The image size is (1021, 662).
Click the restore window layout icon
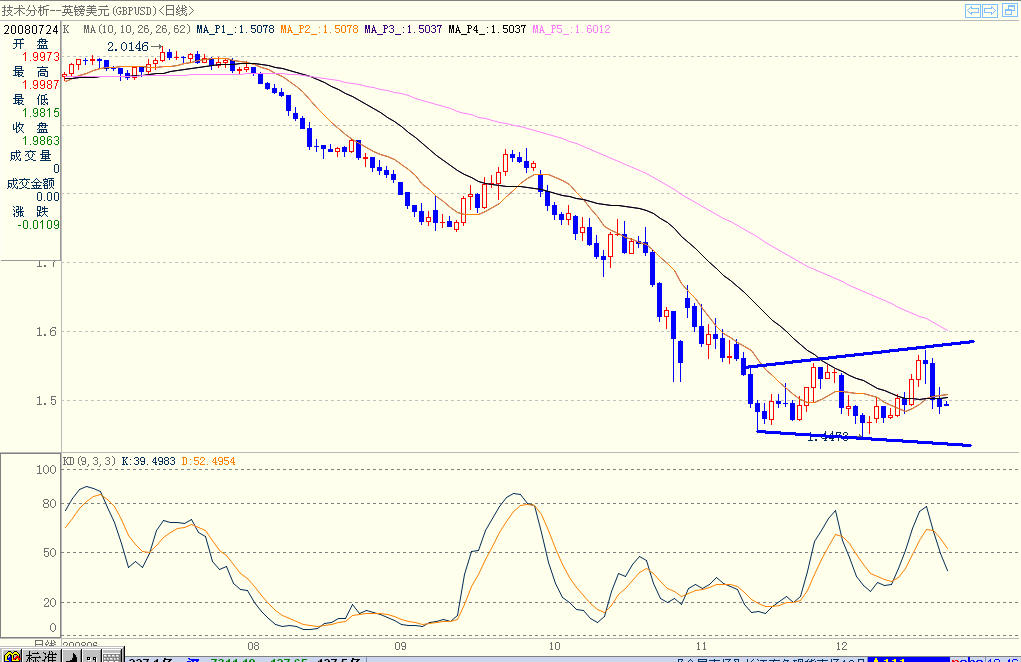1009,10
